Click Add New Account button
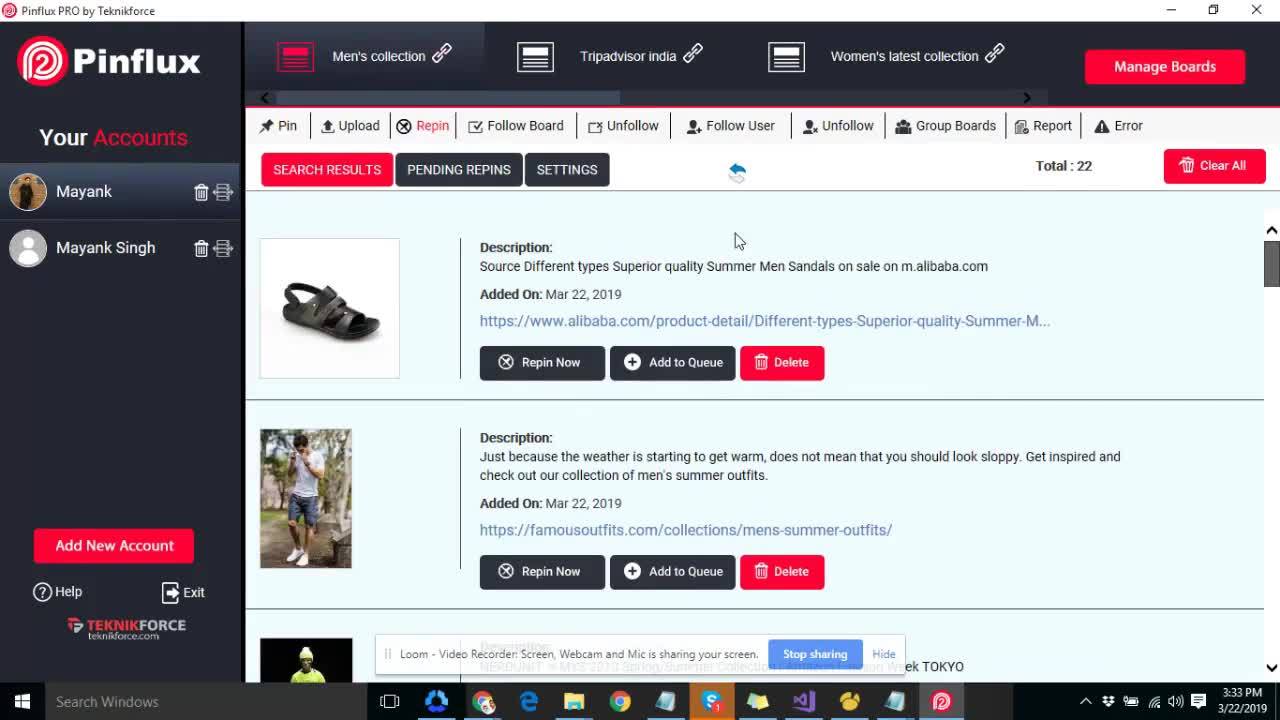Image resolution: width=1280 pixels, height=720 pixels. point(114,546)
